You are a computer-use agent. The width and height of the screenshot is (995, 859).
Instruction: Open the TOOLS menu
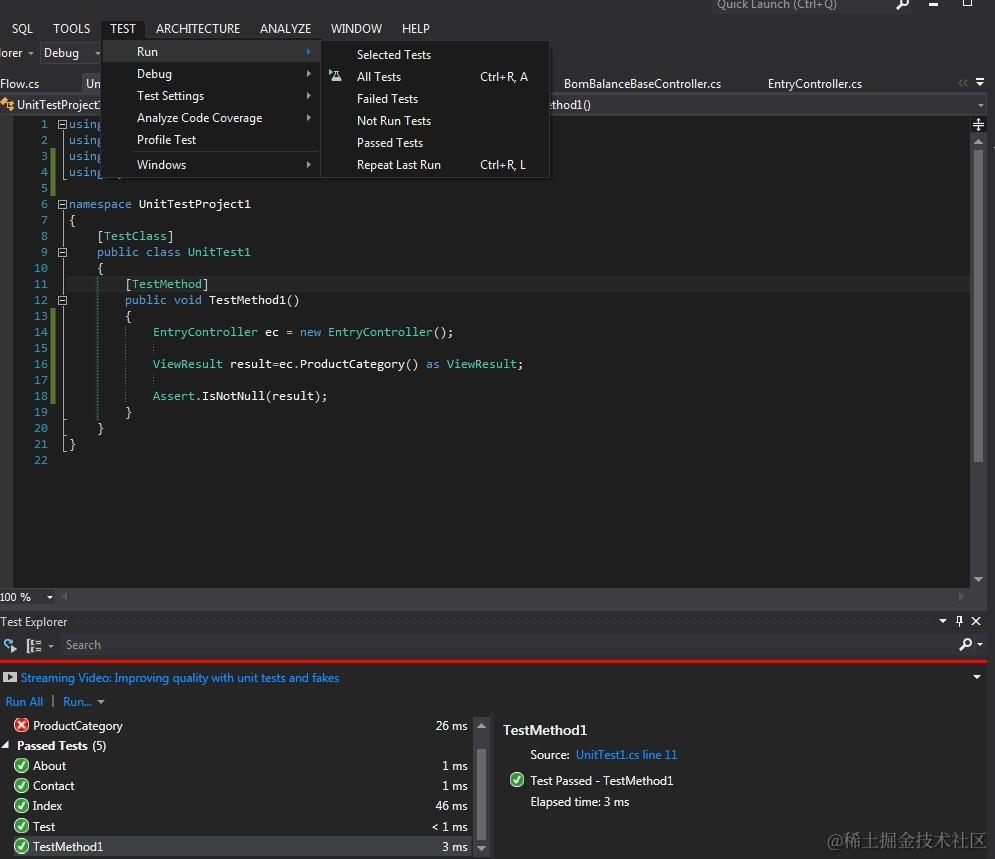click(x=71, y=29)
